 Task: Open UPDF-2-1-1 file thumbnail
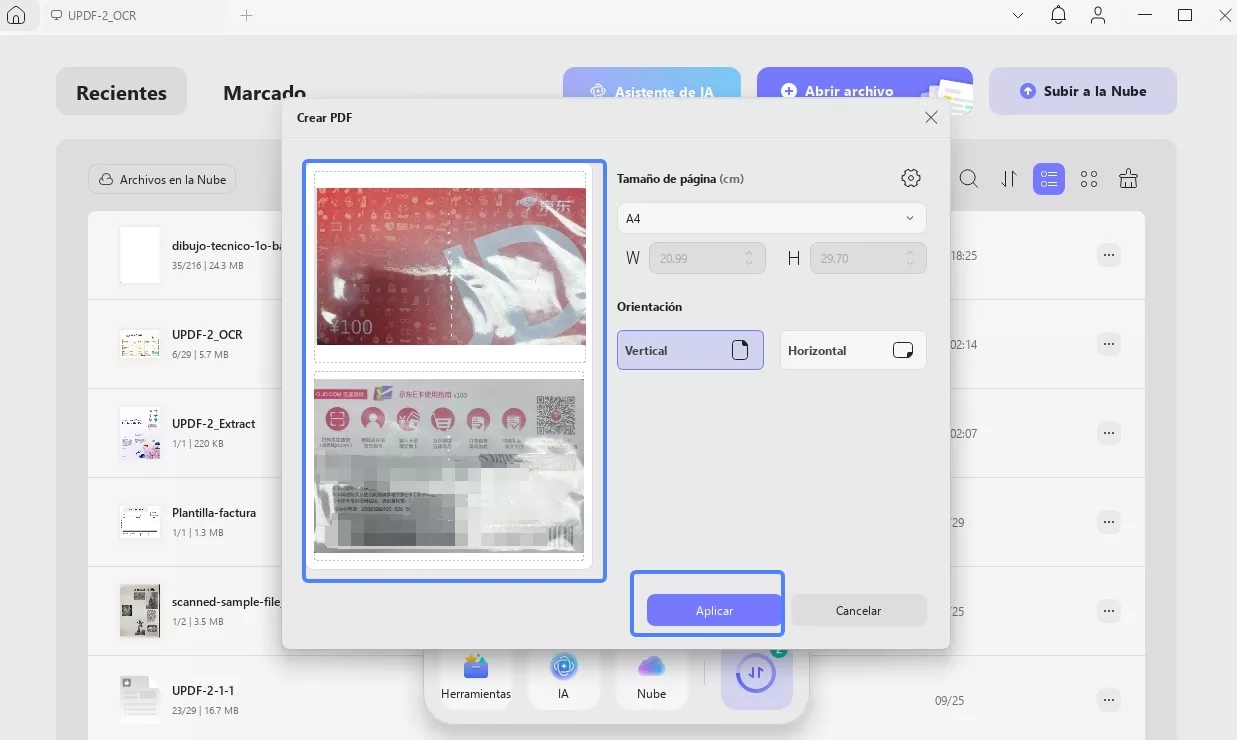pyautogui.click(x=139, y=700)
